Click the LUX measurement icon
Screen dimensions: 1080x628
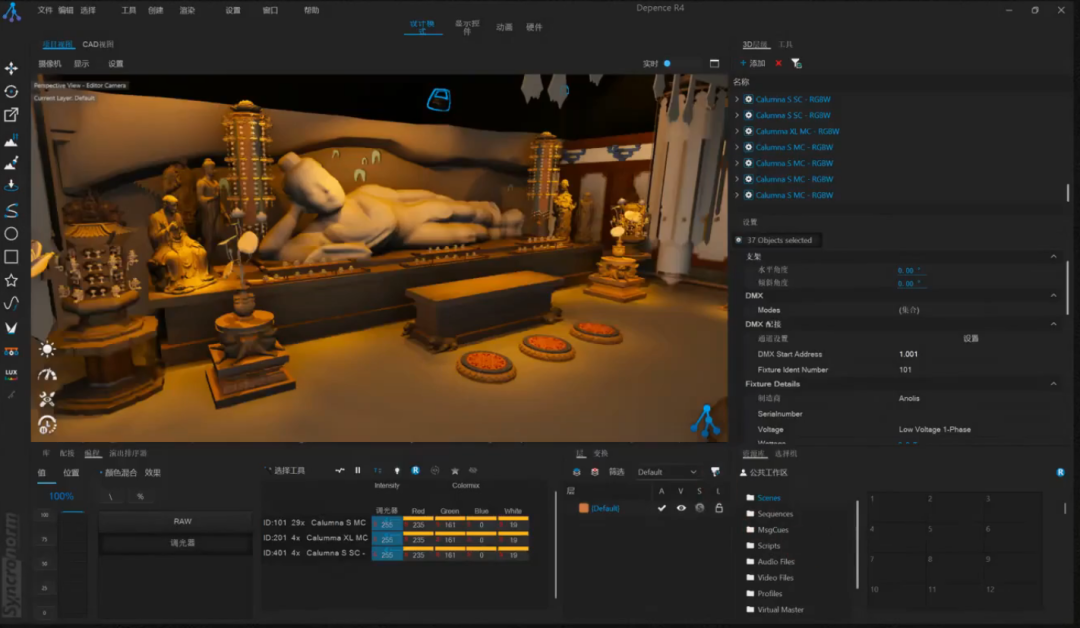tap(11, 373)
